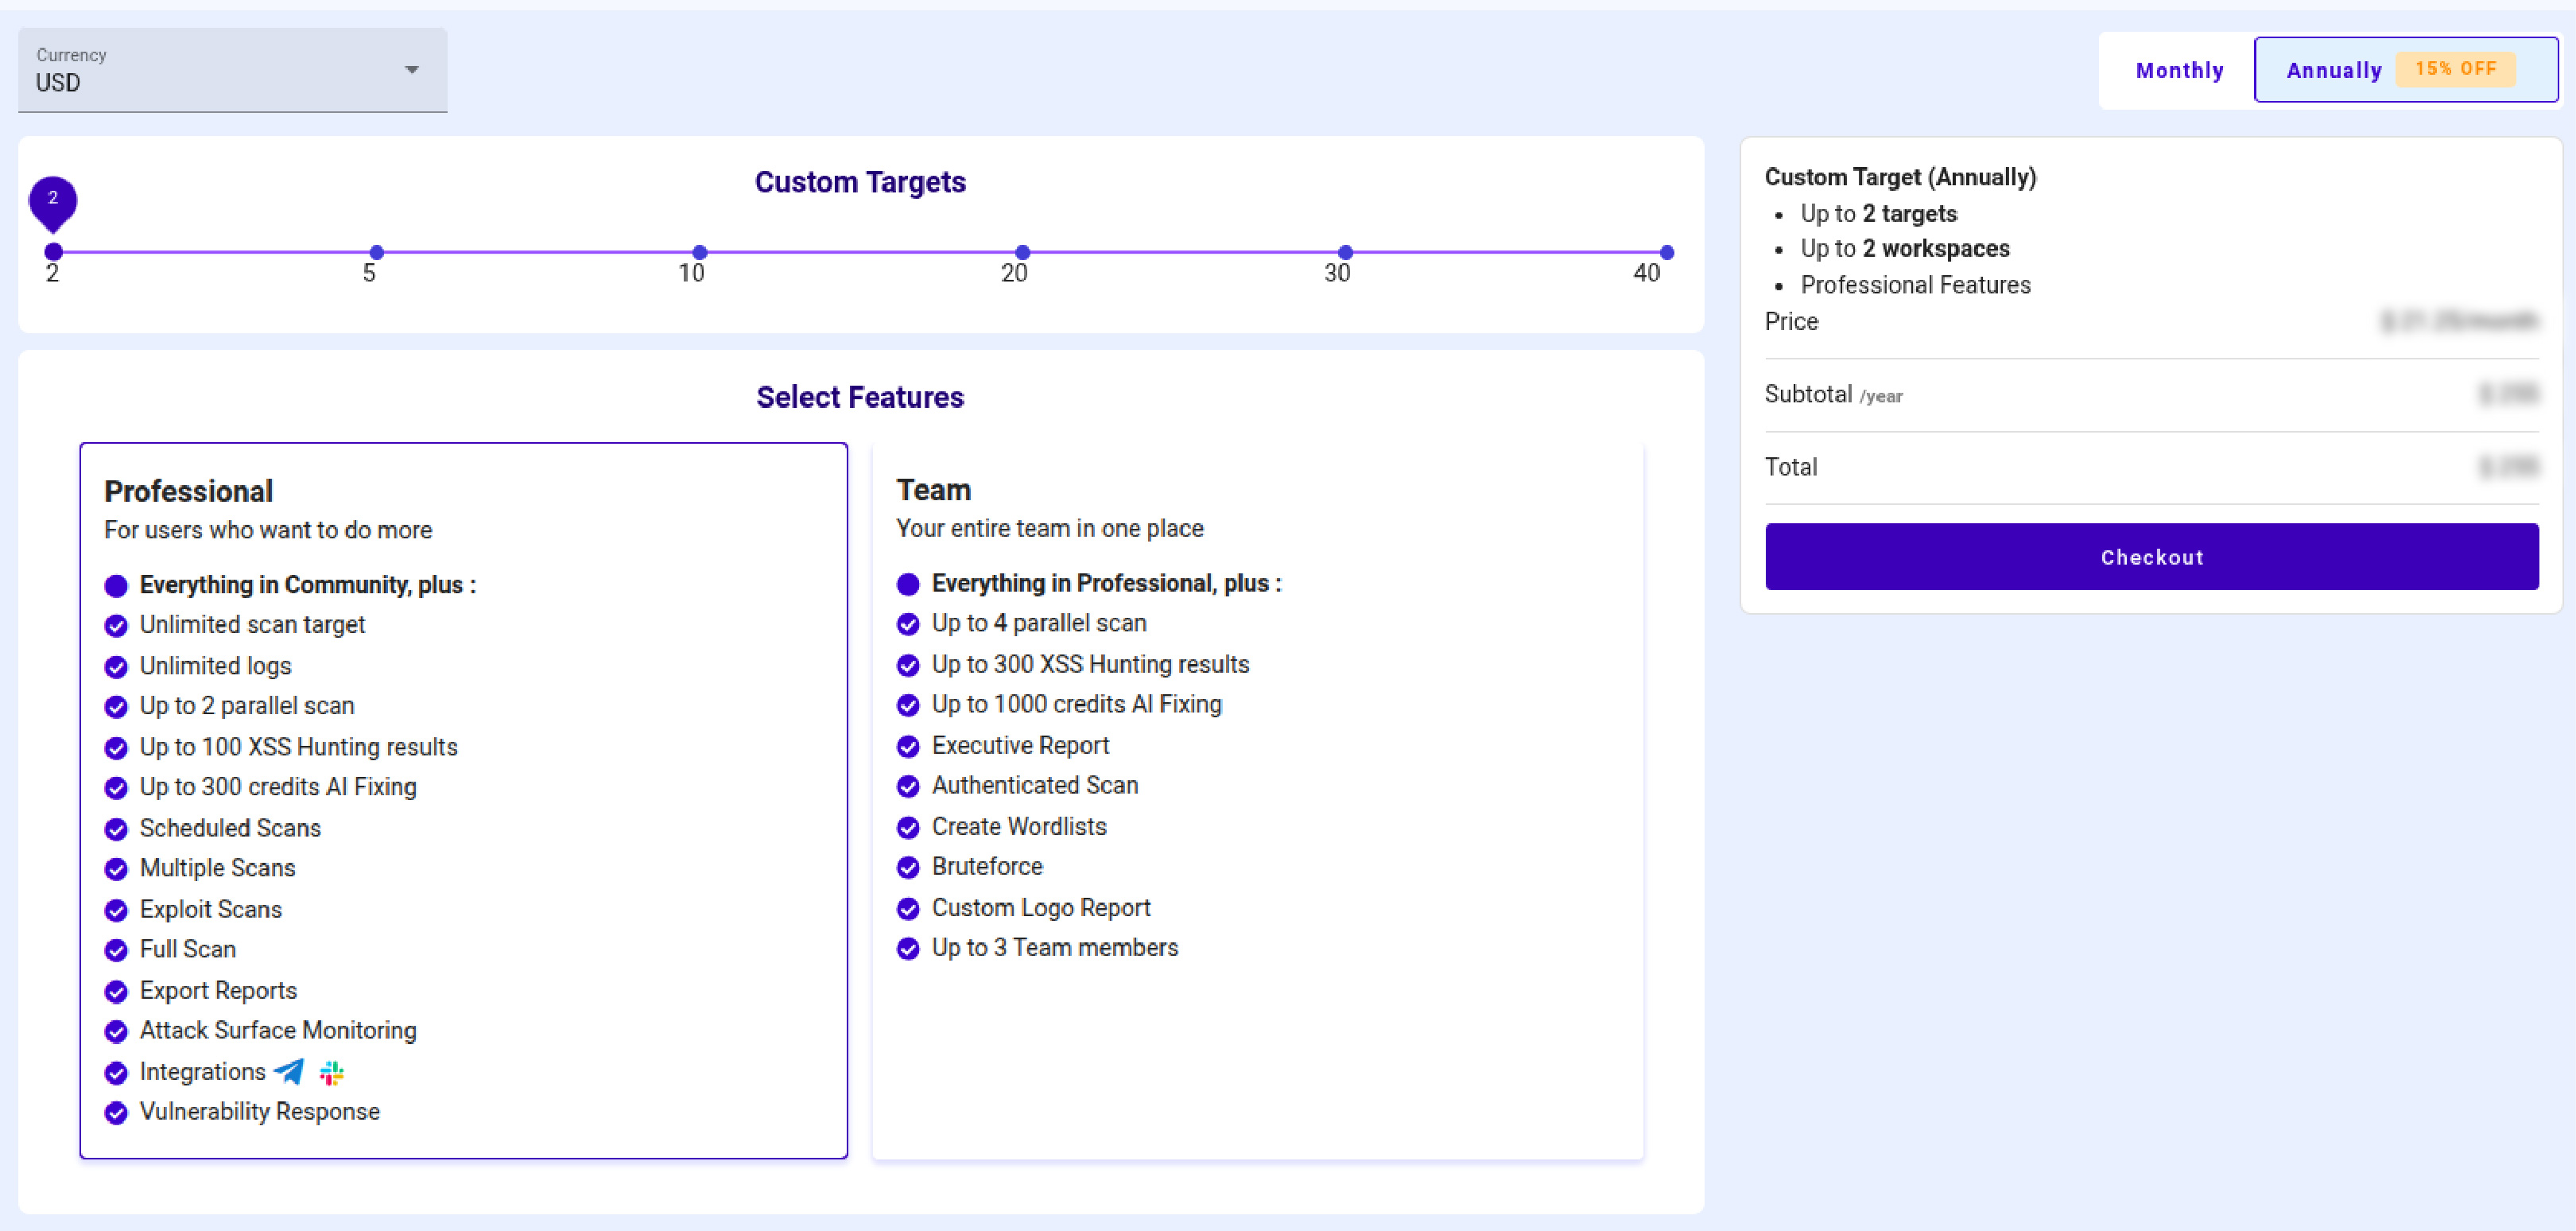Click the checkmark beside Authenticated Scan
2576x1231 pixels.
pos(908,786)
